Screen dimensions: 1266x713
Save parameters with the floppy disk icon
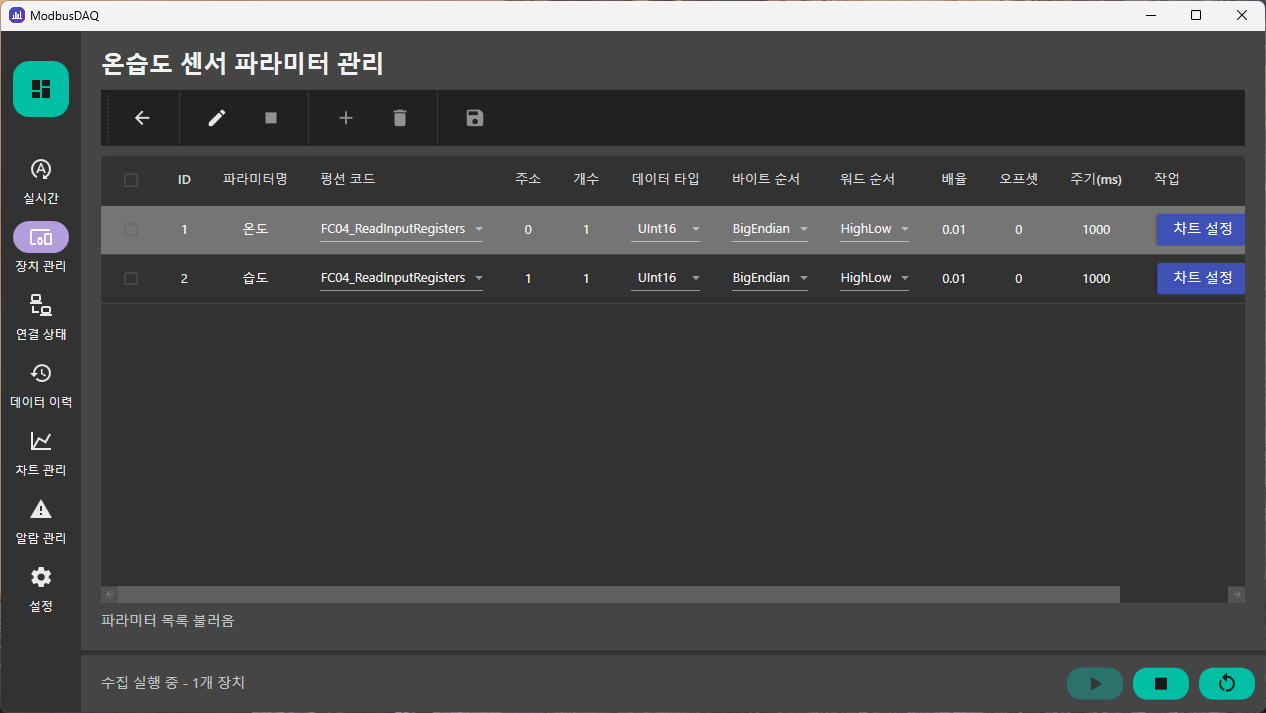(x=475, y=118)
